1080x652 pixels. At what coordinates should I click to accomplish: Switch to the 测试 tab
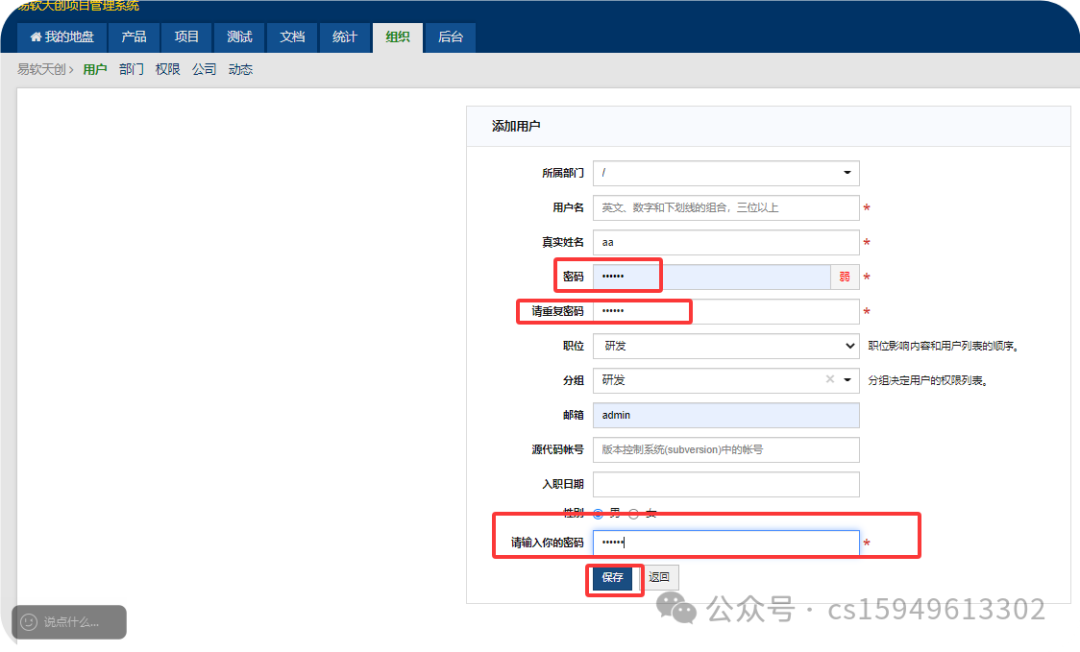click(x=240, y=37)
